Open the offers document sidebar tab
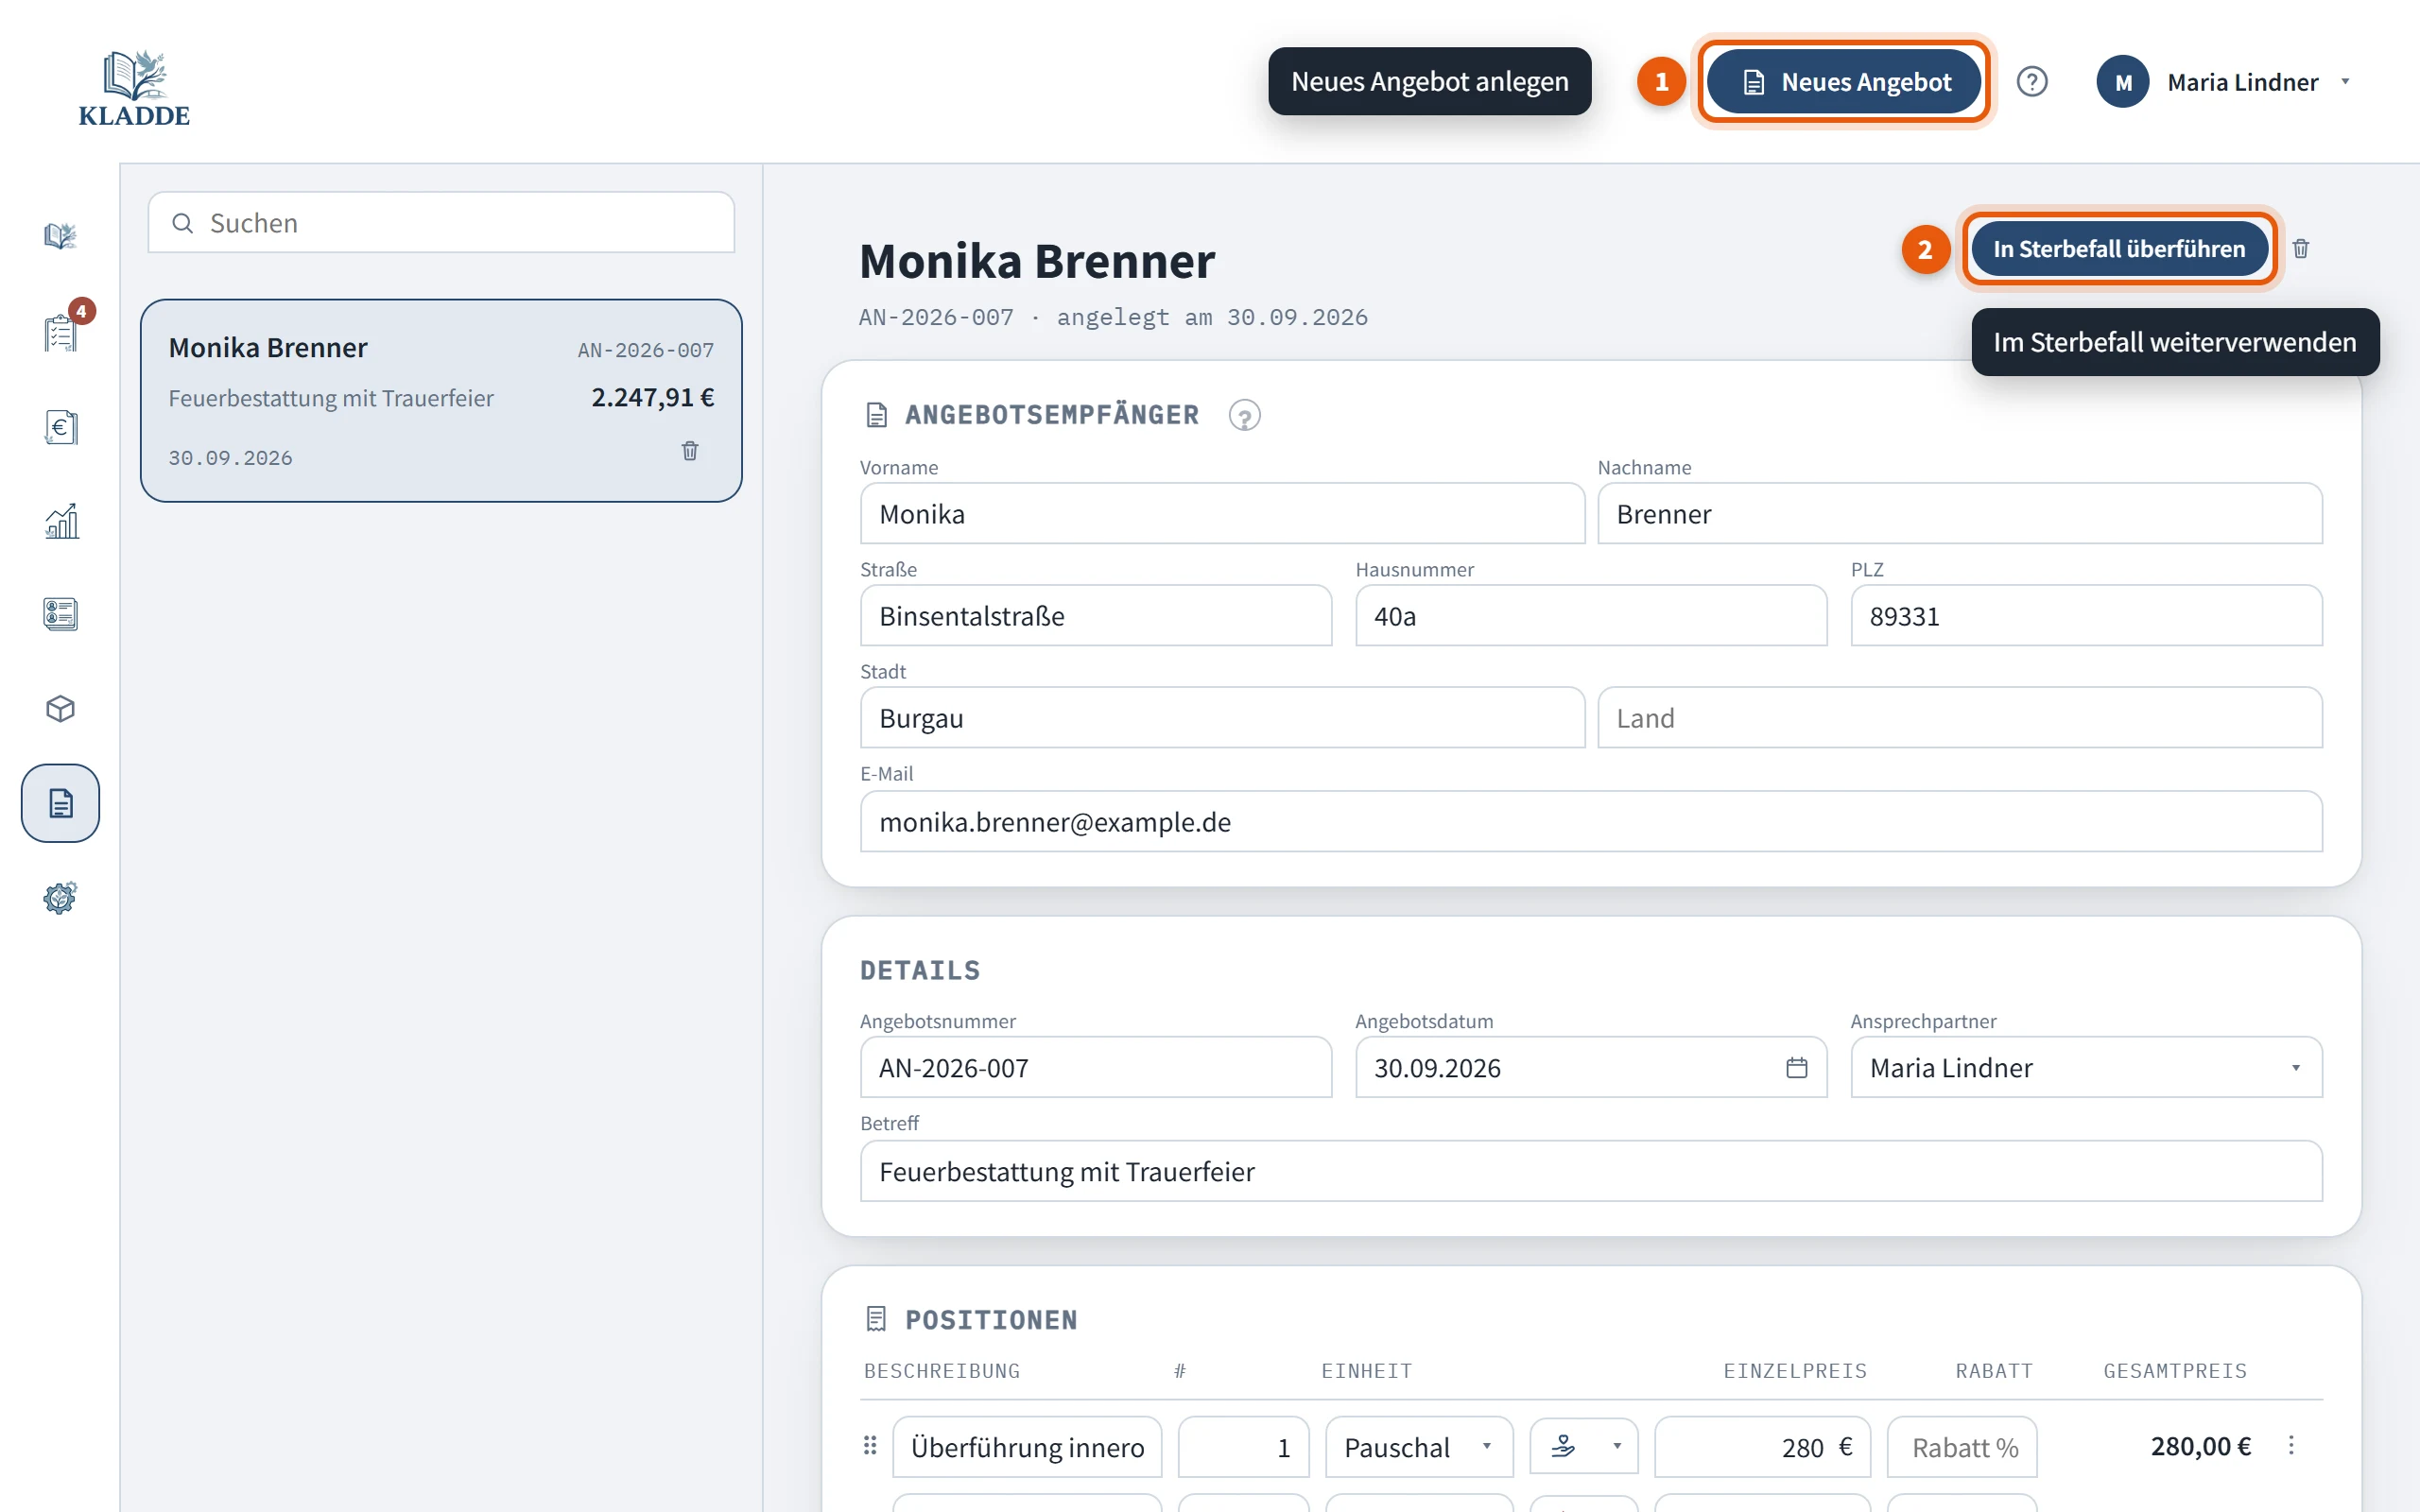 (60, 803)
